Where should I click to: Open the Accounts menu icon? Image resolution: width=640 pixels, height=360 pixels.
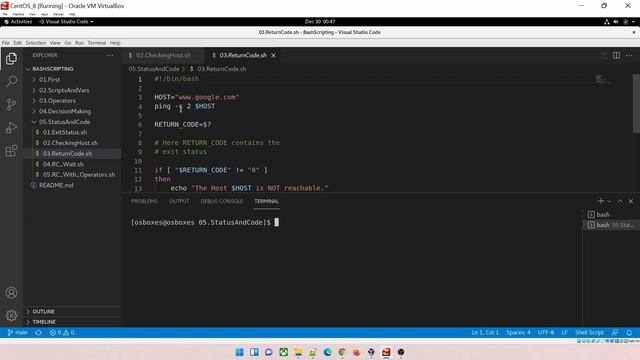click(11, 293)
